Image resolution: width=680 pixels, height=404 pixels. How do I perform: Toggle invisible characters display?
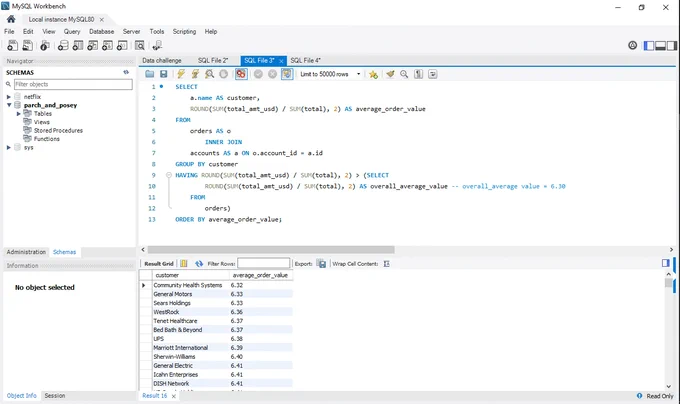click(418, 74)
